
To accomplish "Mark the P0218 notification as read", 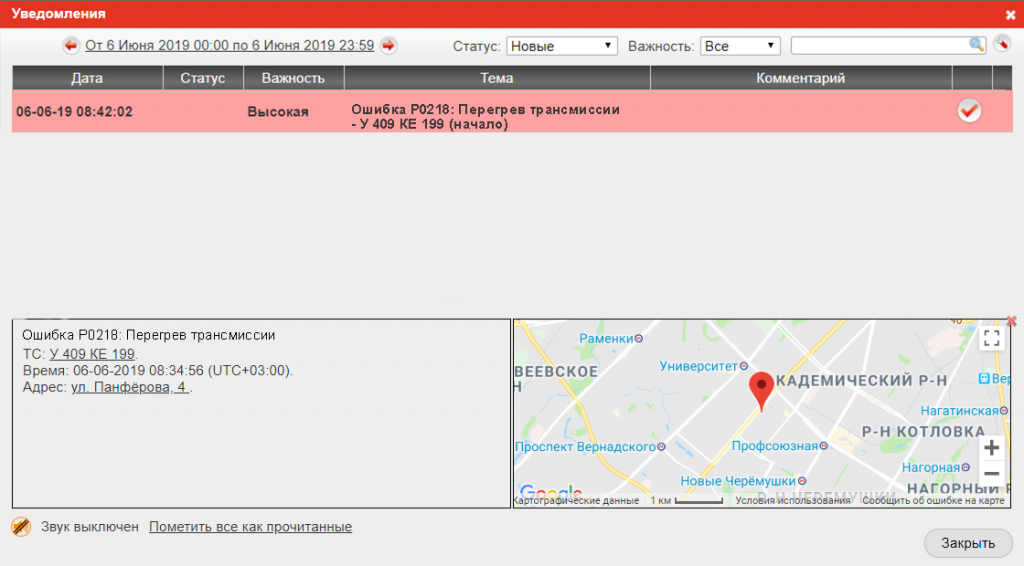I will click(x=969, y=111).
